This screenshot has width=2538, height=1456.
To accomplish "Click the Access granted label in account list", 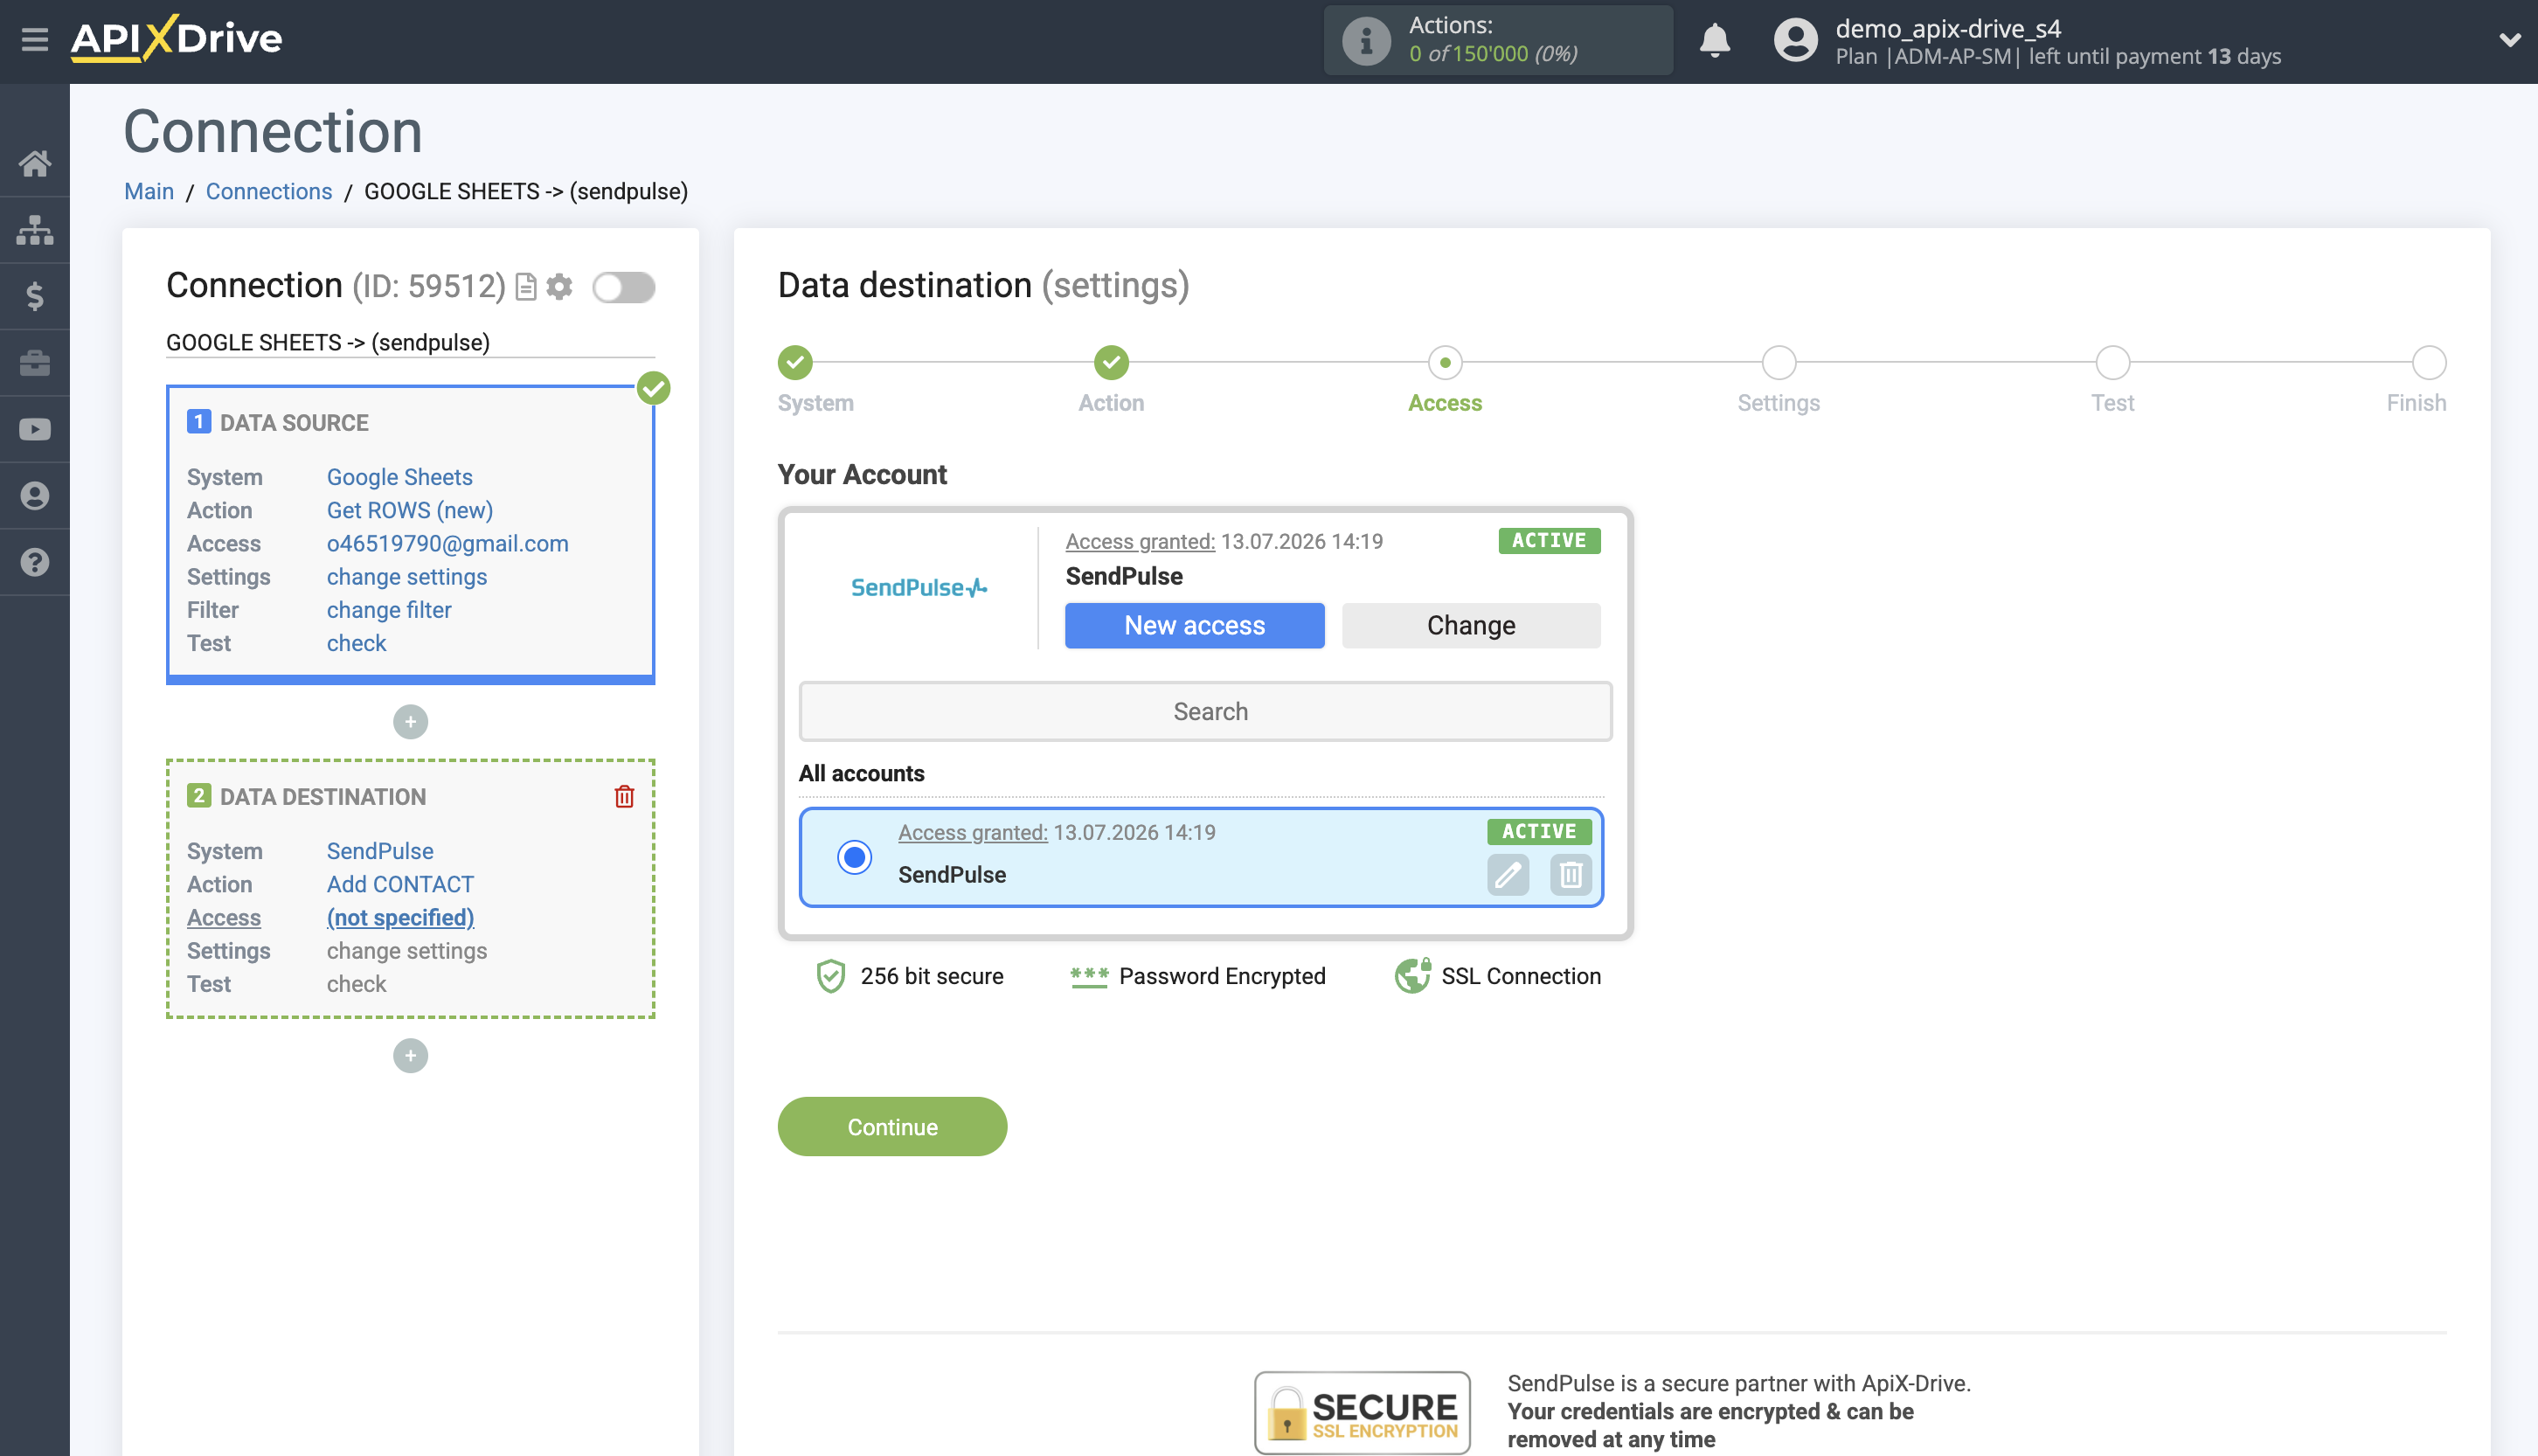I will pos(972,832).
